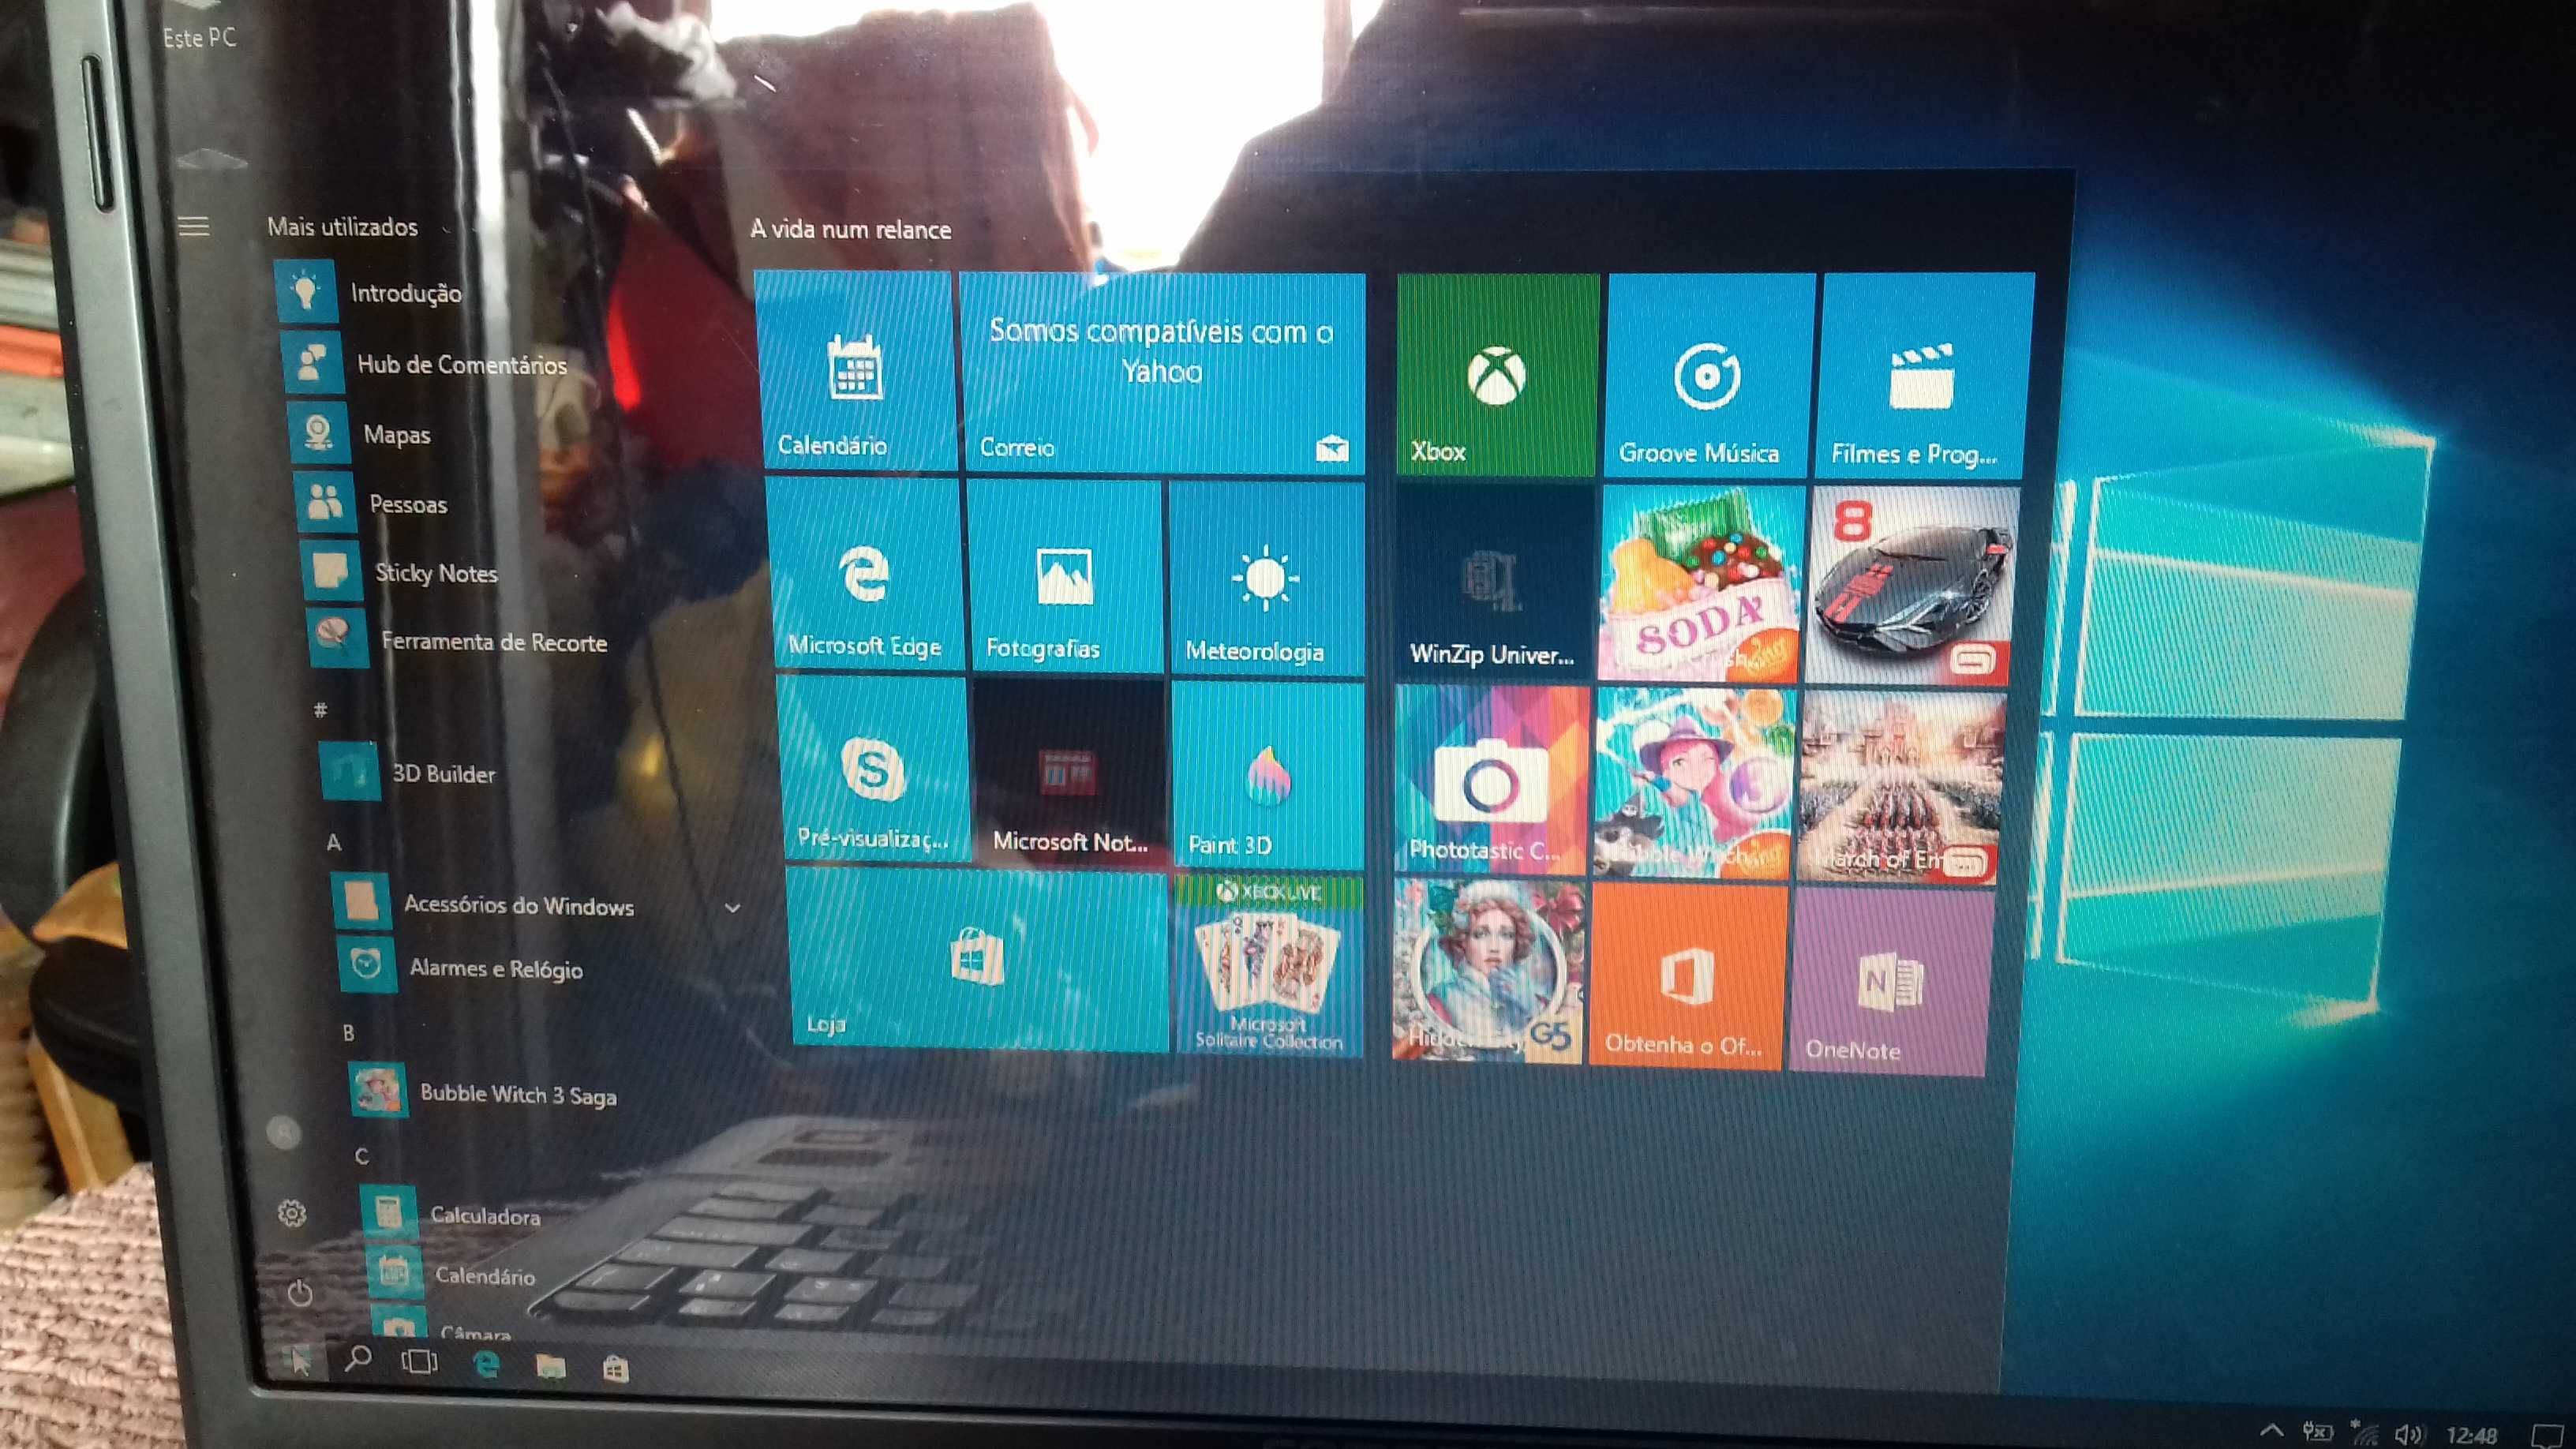The height and width of the screenshot is (1449, 2576).
Task: Launch Sticky Notes from list
Action: coord(402,572)
